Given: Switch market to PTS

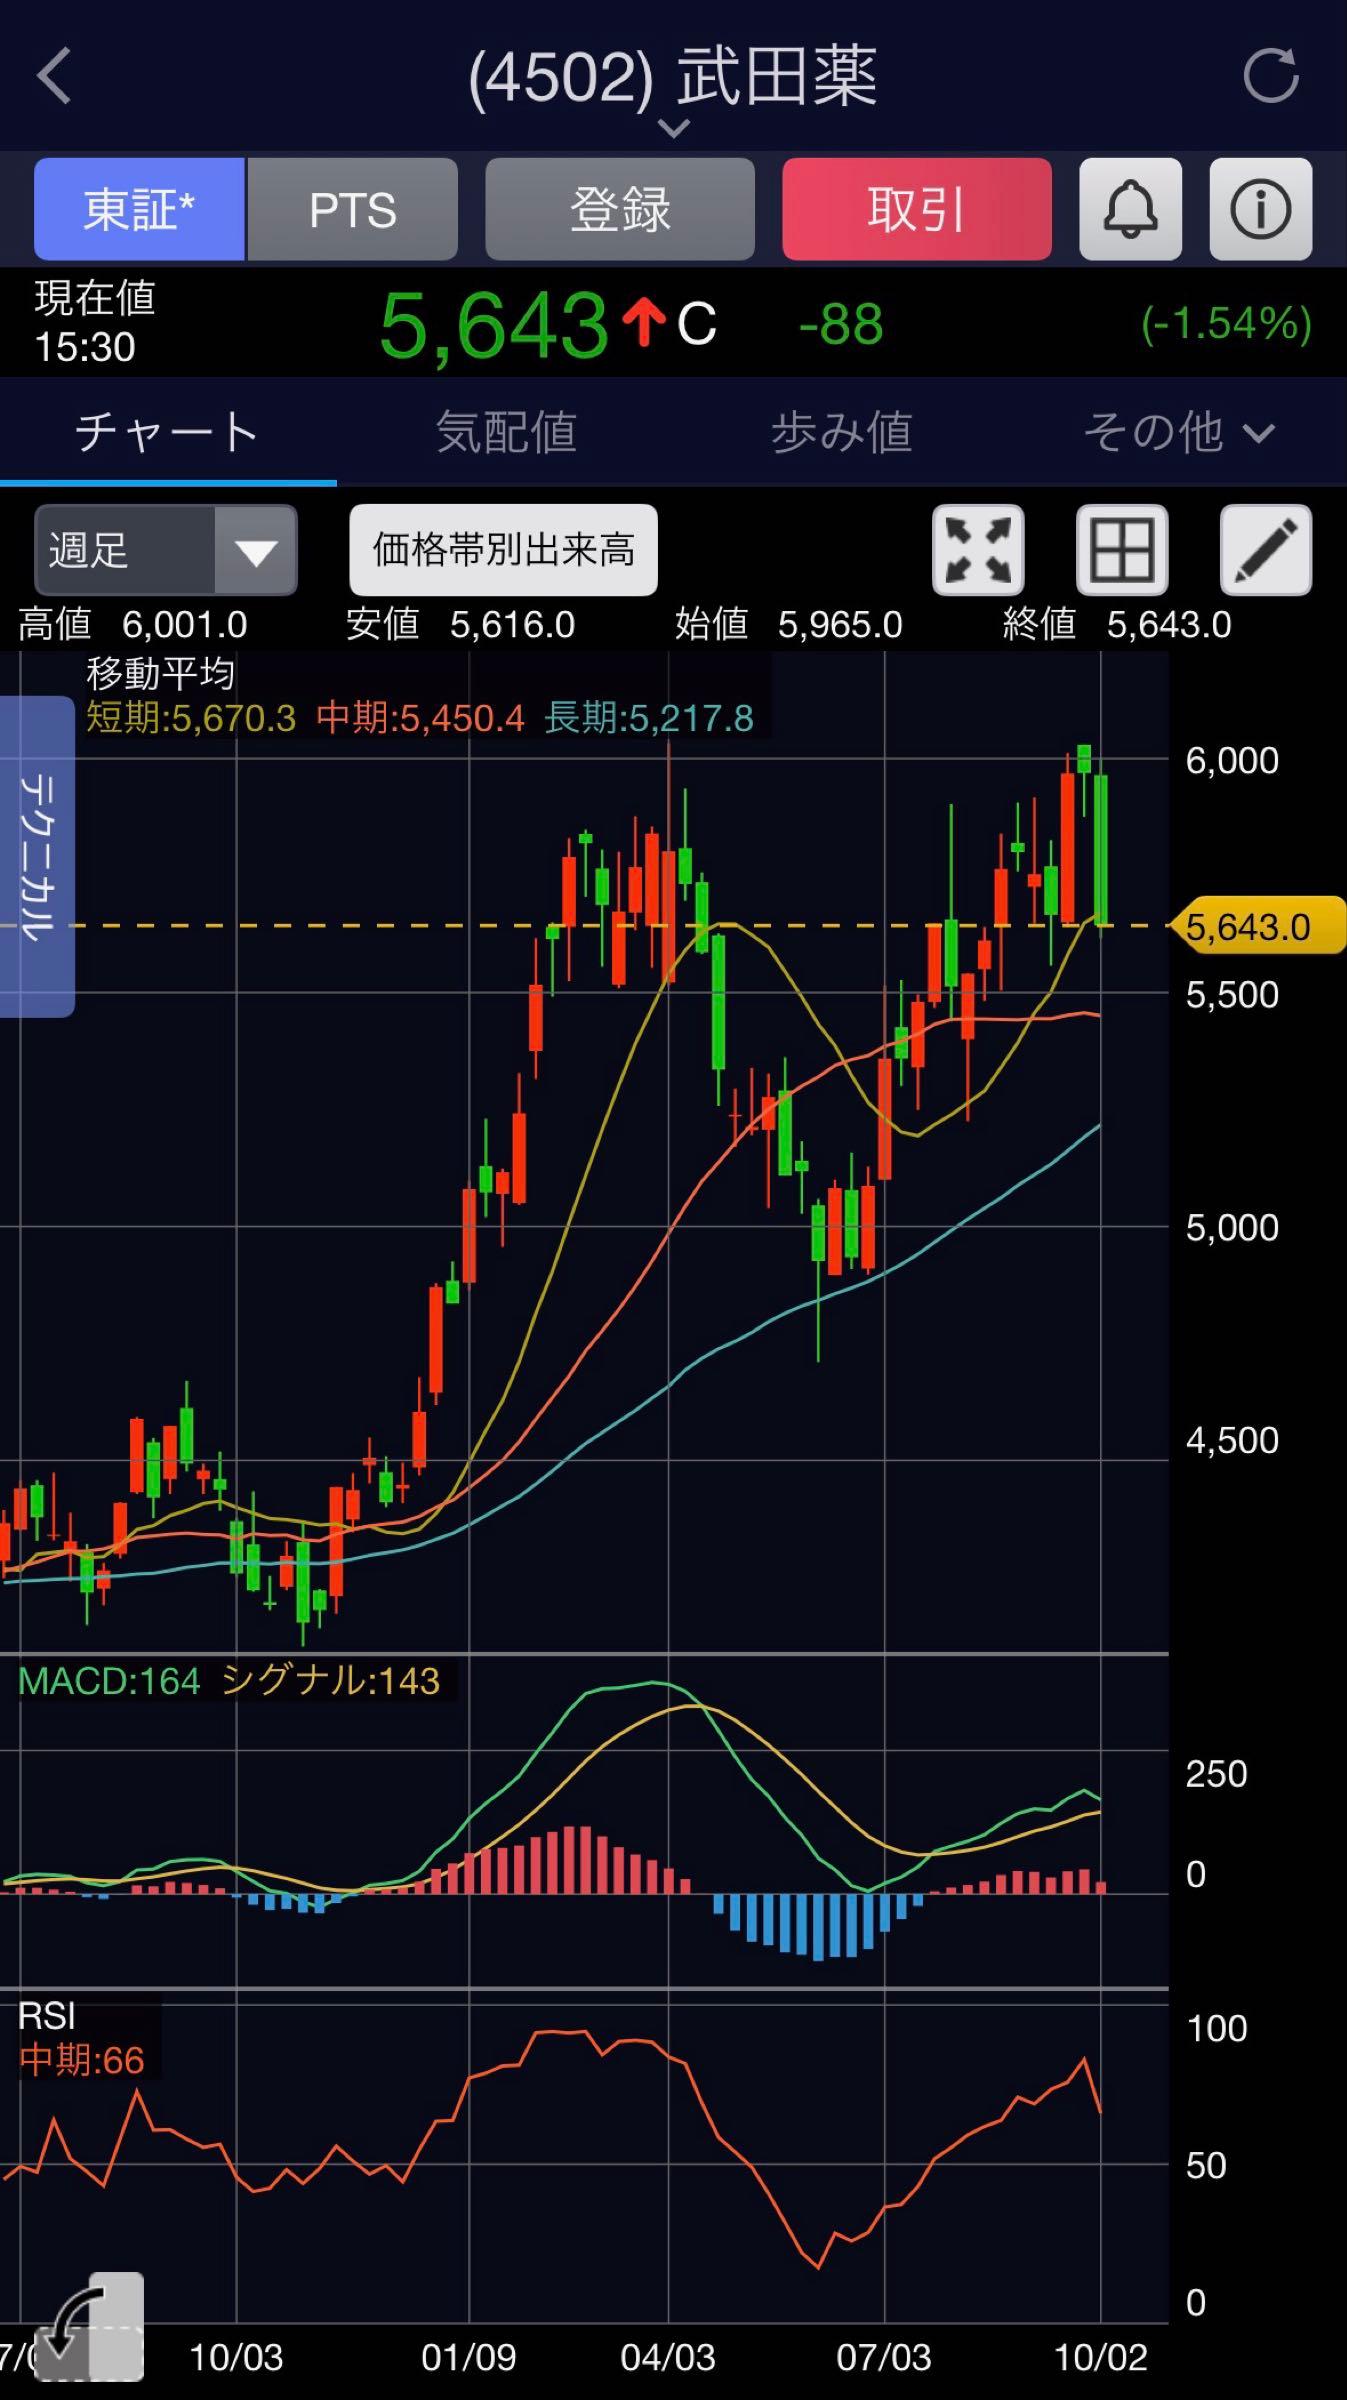Looking at the screenshot, I should pyautogui.click(x=353, y=209).
